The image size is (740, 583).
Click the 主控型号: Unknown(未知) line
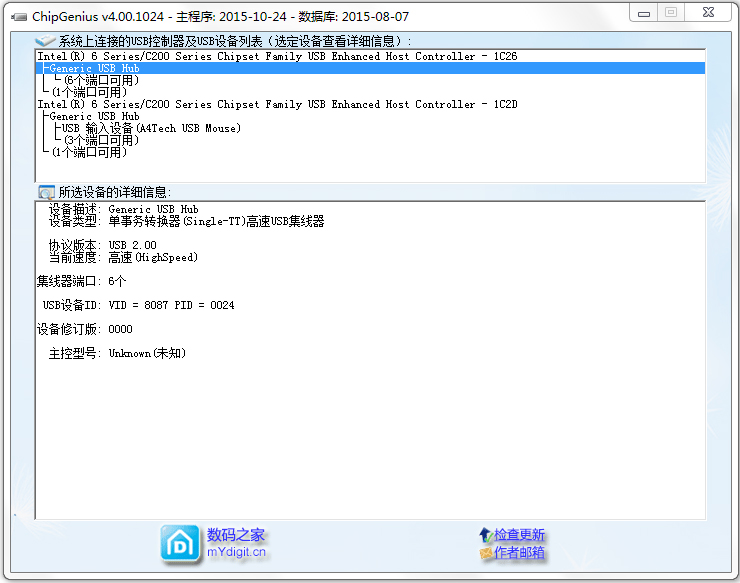117,353
